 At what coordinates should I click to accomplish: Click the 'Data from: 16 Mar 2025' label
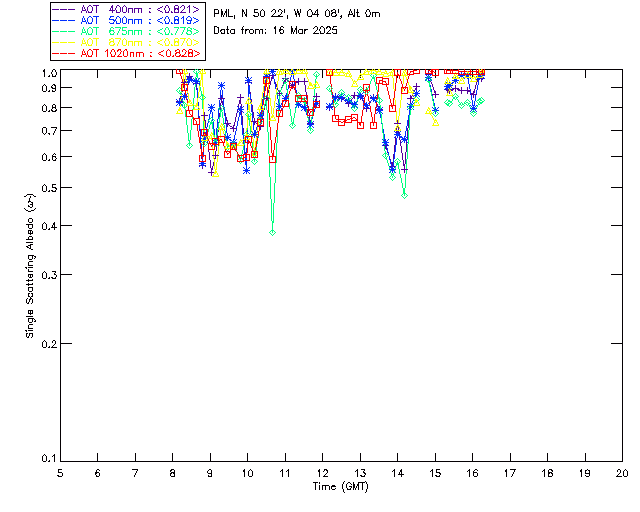(276, 30)
